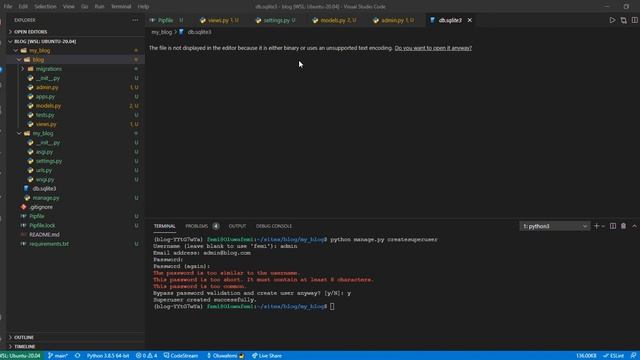Switch to the DEBUG CONSOLE panel tab
Viewport: 640px width, 360px height.
point(273,226)
